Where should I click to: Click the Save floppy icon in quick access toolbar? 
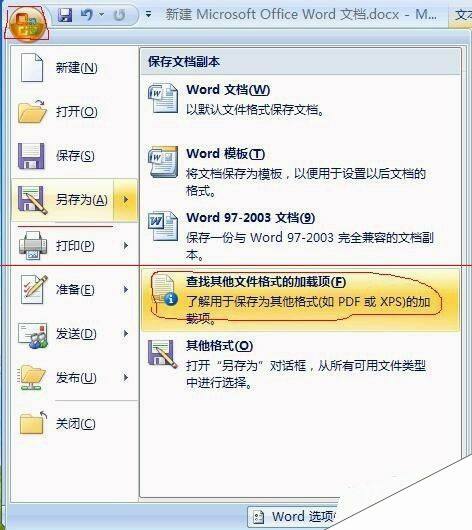tap(65, 15)
